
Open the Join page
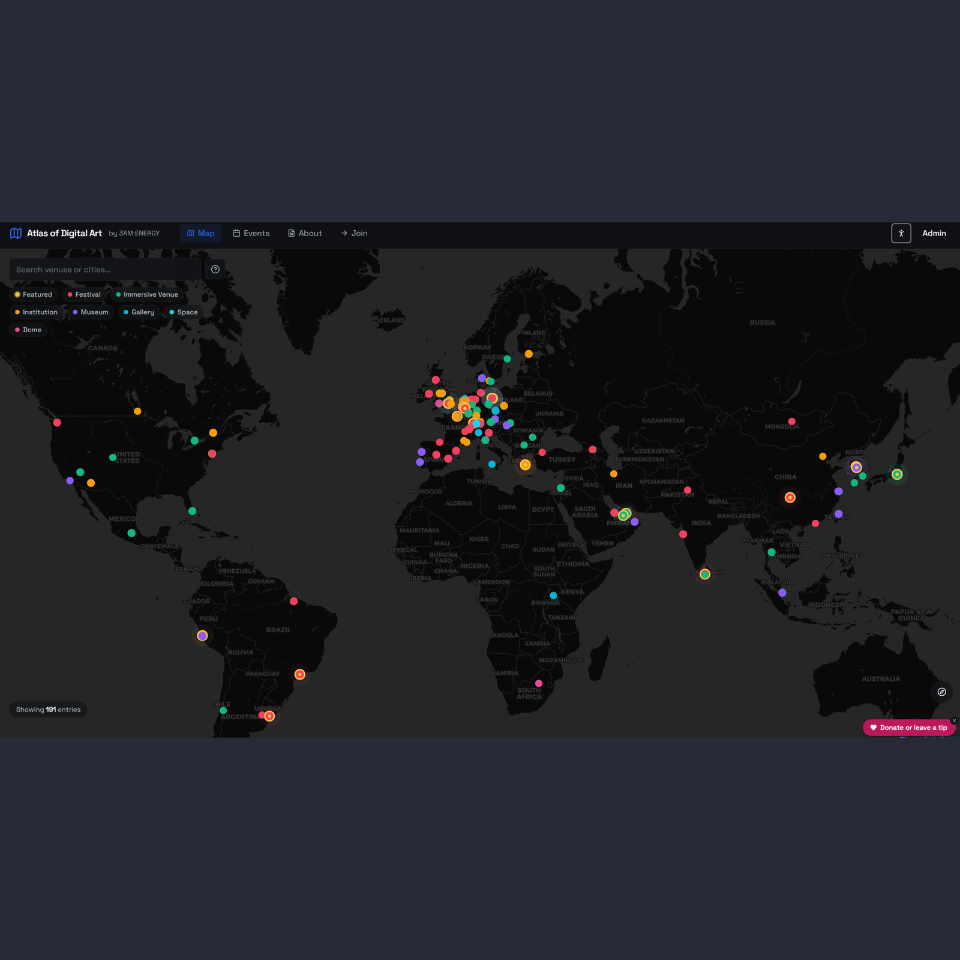pos(354,233)
